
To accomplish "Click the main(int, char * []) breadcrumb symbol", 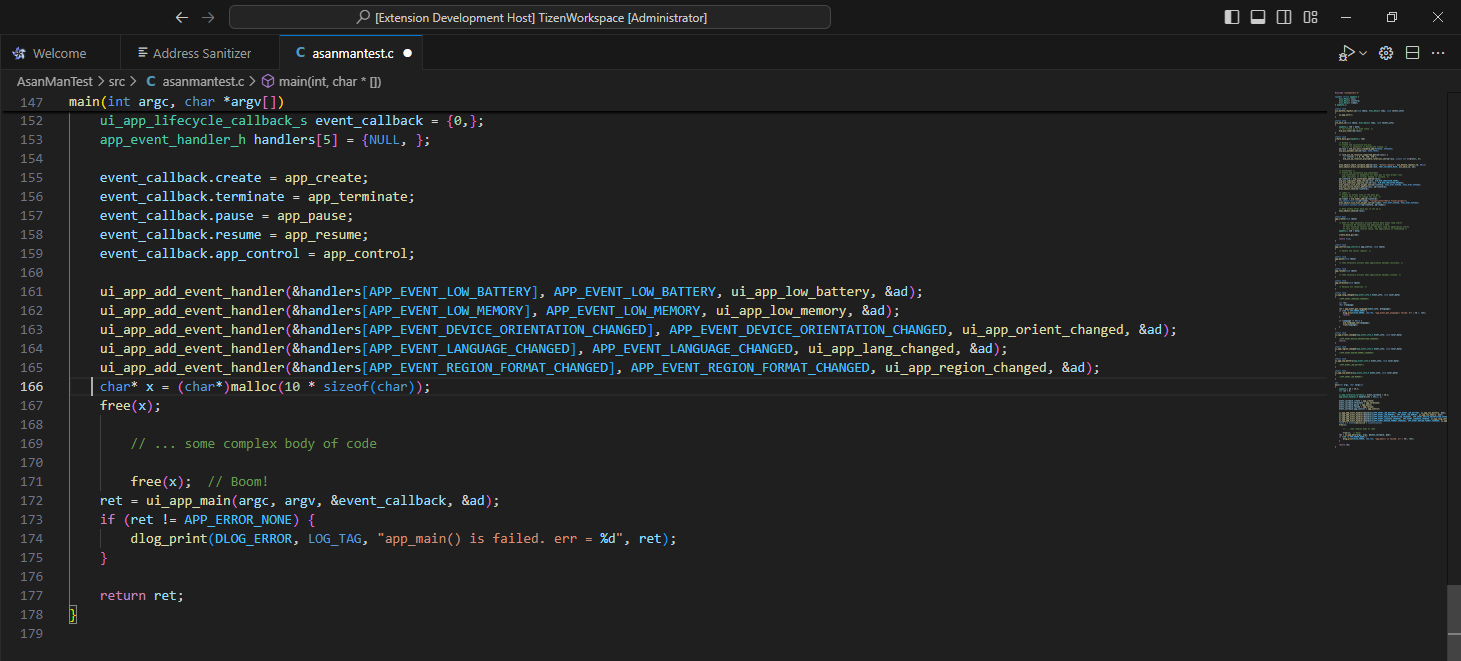I will tap(329, 81).
